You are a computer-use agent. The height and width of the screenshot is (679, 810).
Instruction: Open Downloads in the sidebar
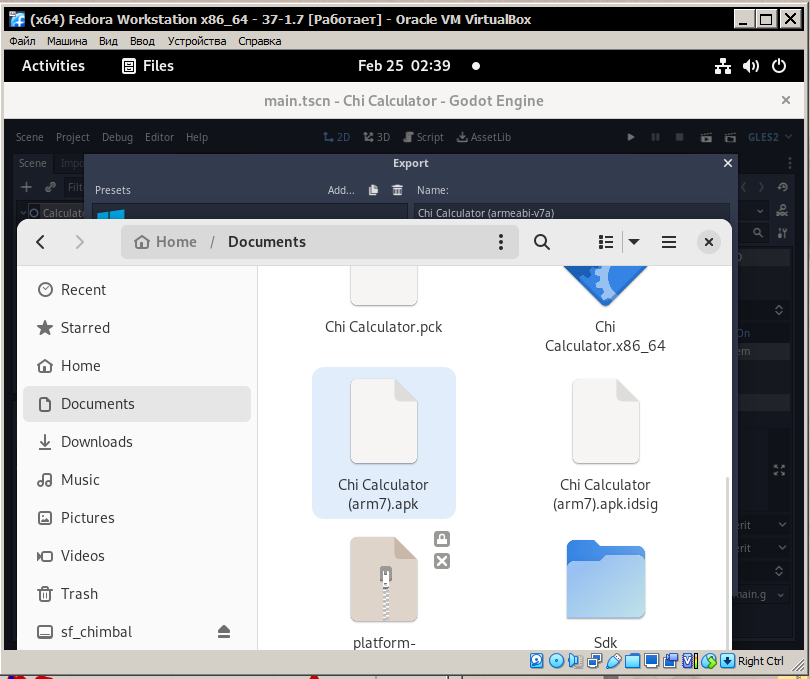pyautogui.click(x=137, y=442)
